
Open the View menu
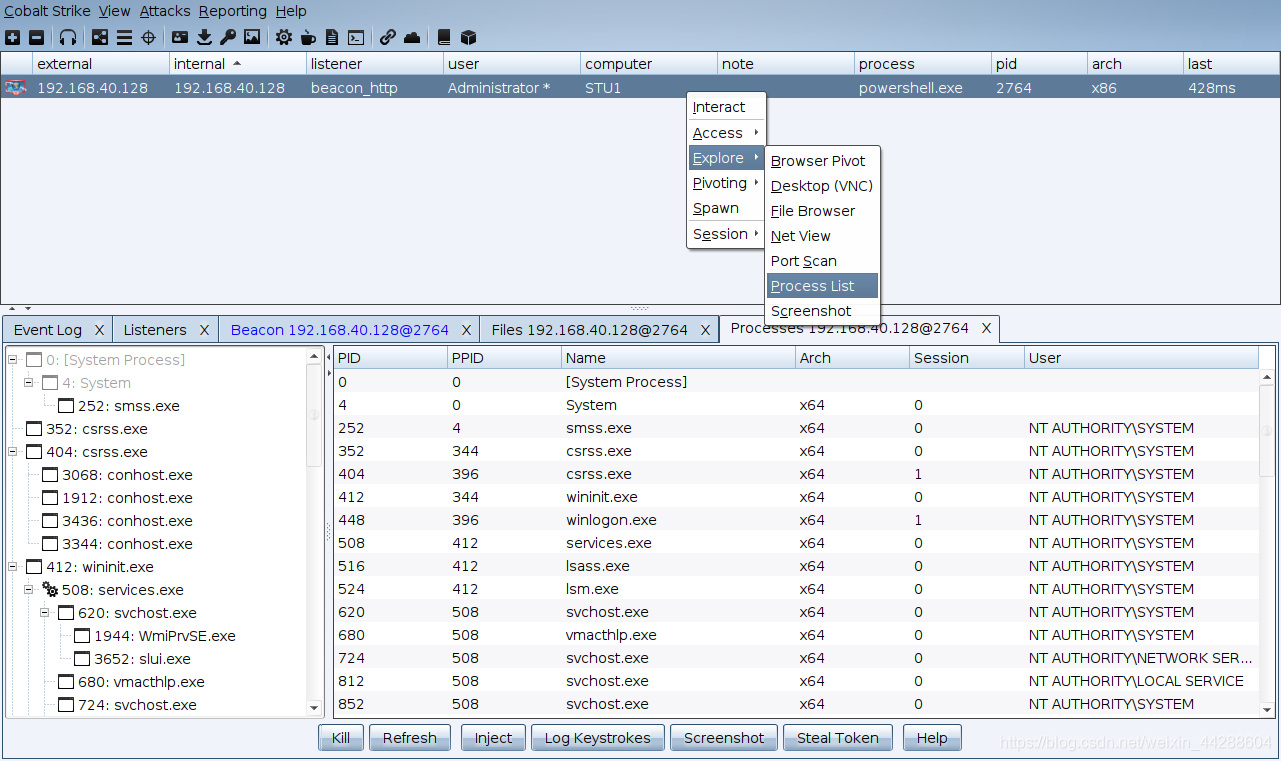115,11
